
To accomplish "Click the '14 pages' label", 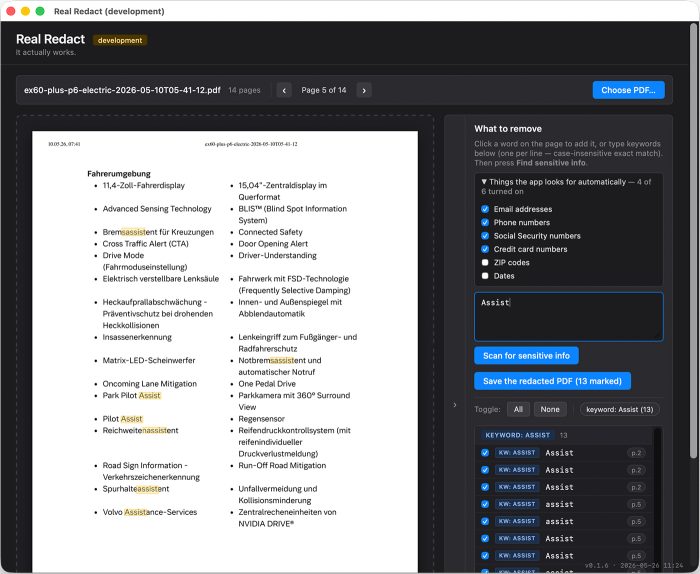I will tap(244, 90).
